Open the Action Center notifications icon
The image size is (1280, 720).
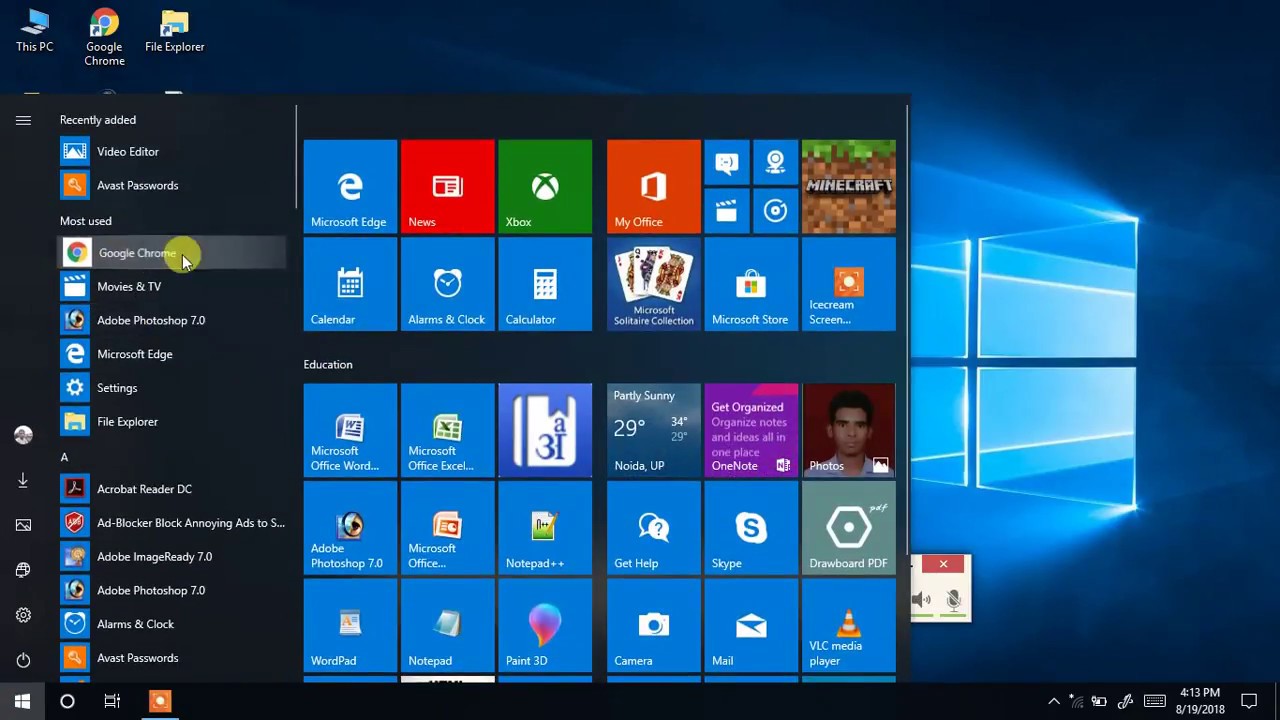(1249, 701)
